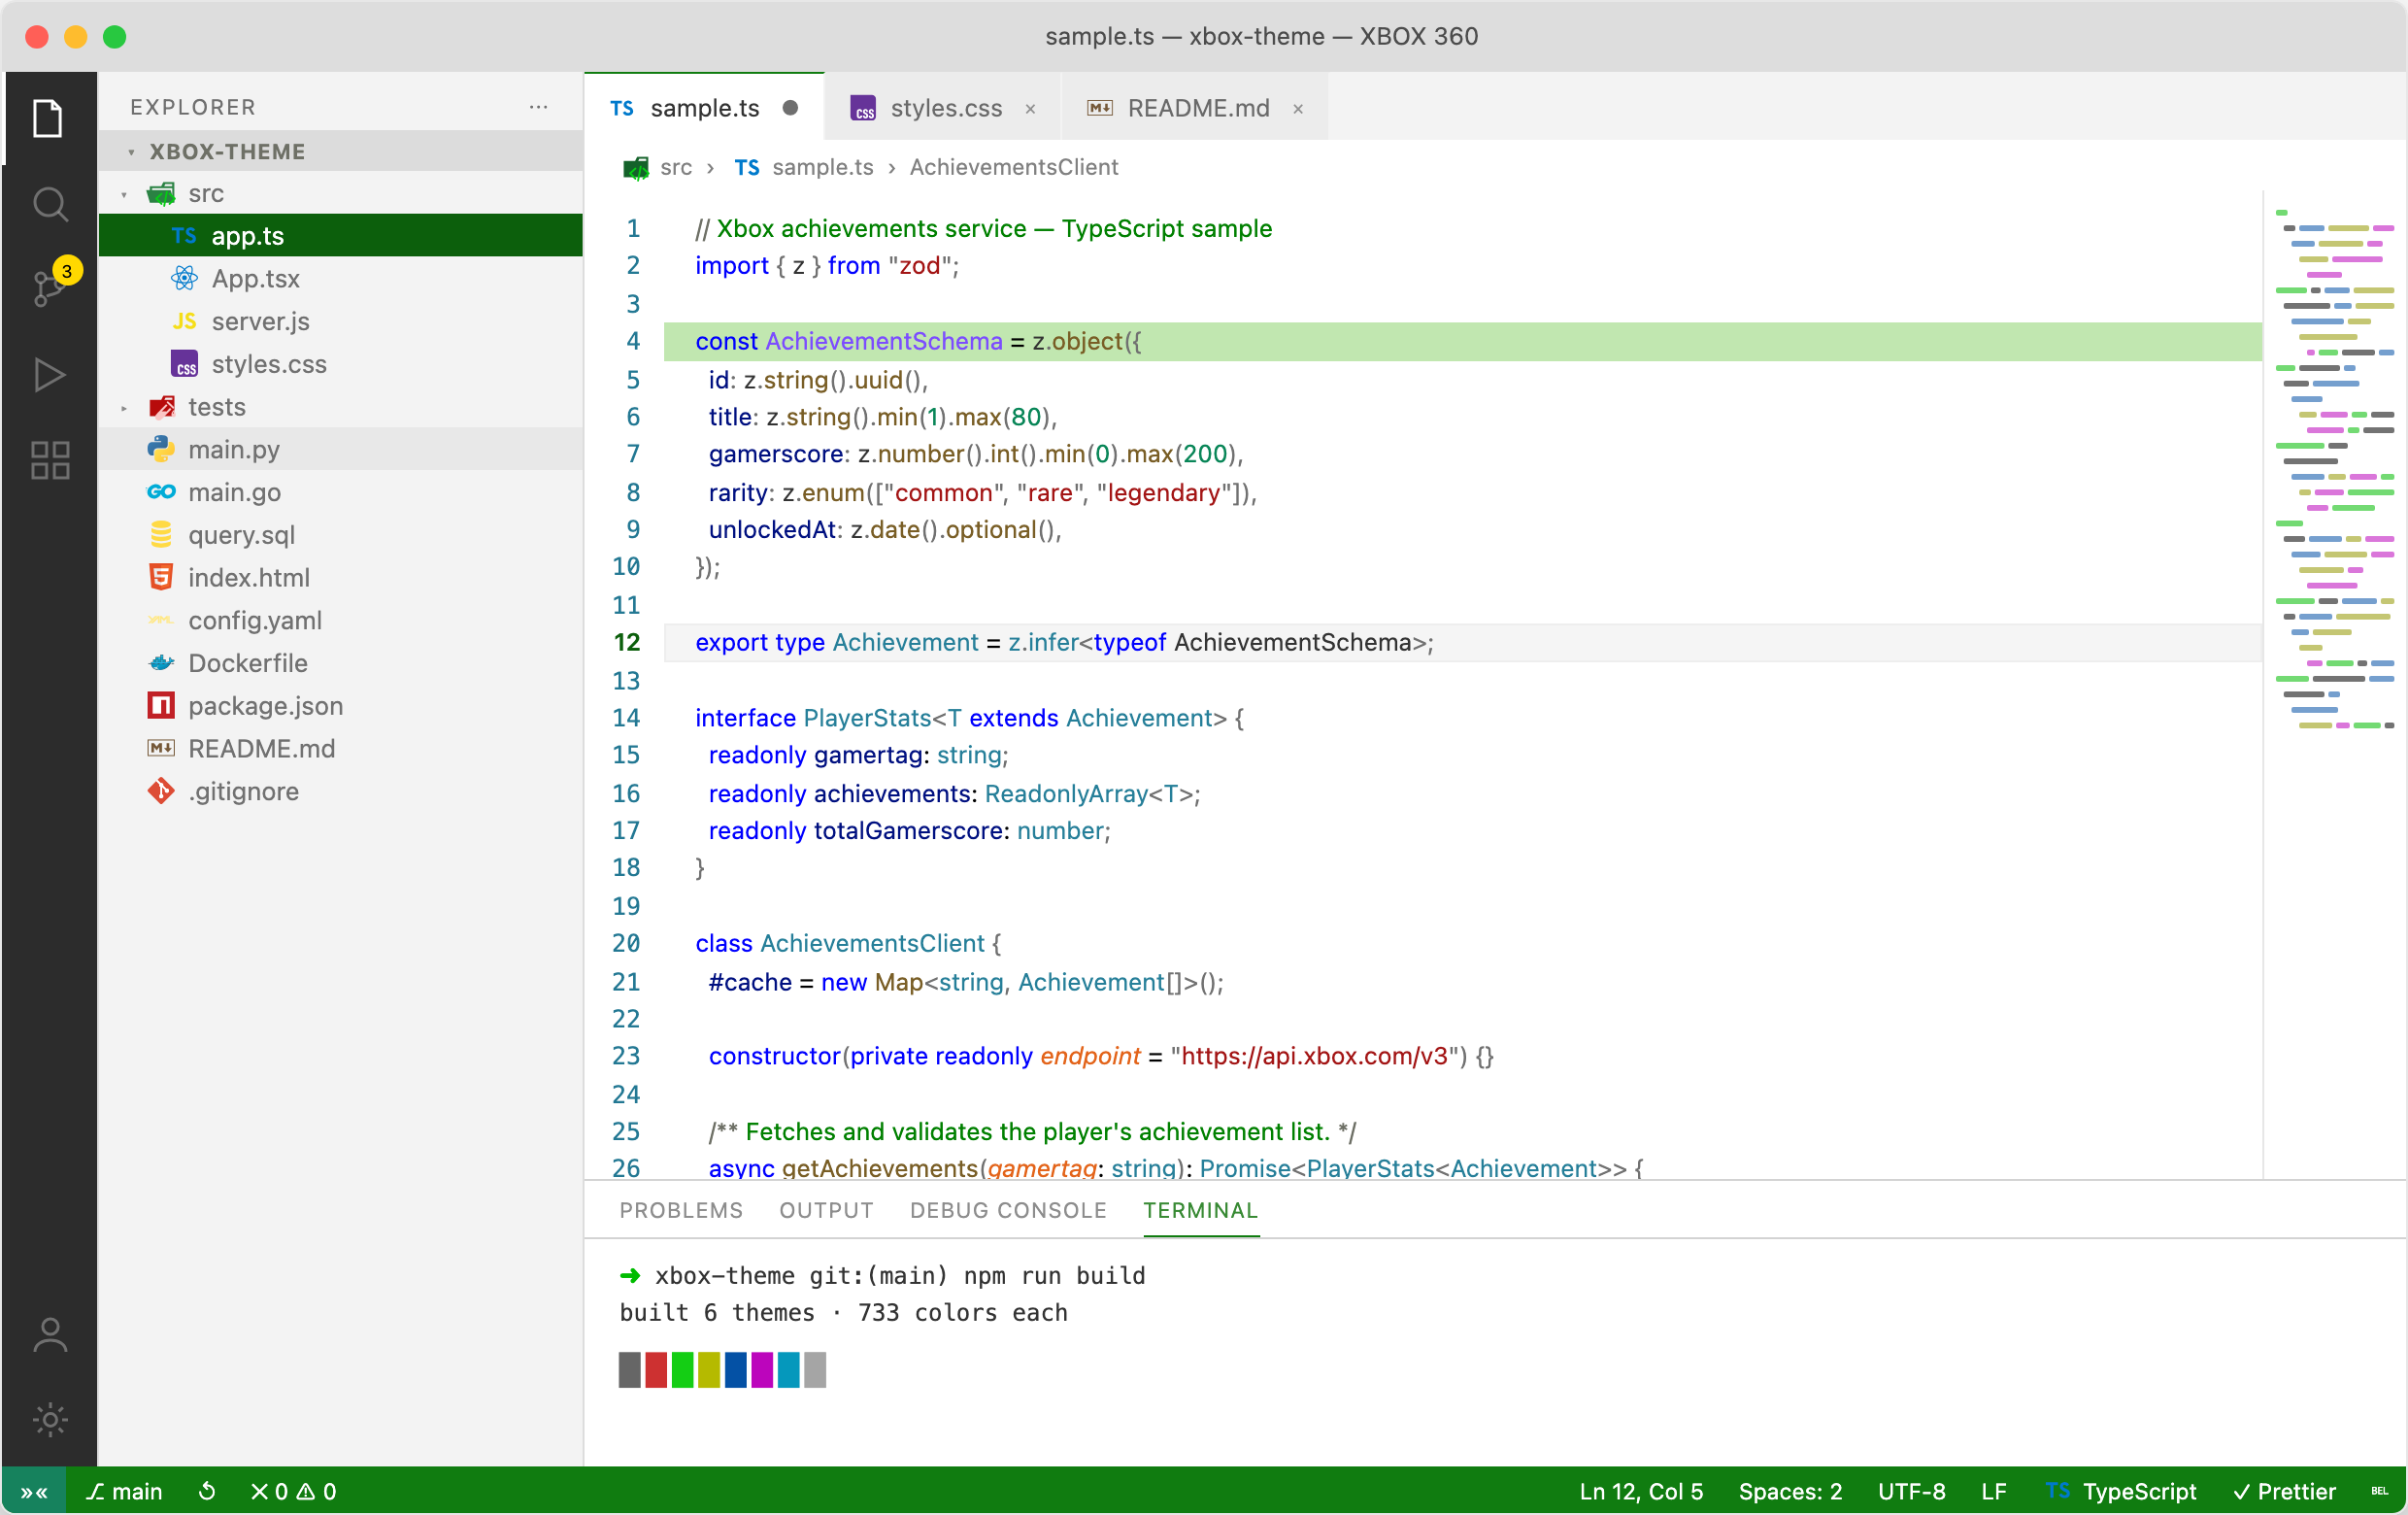
Task: Click Spaces: 2 indentation setting
Action: tap(1790, 1491)
